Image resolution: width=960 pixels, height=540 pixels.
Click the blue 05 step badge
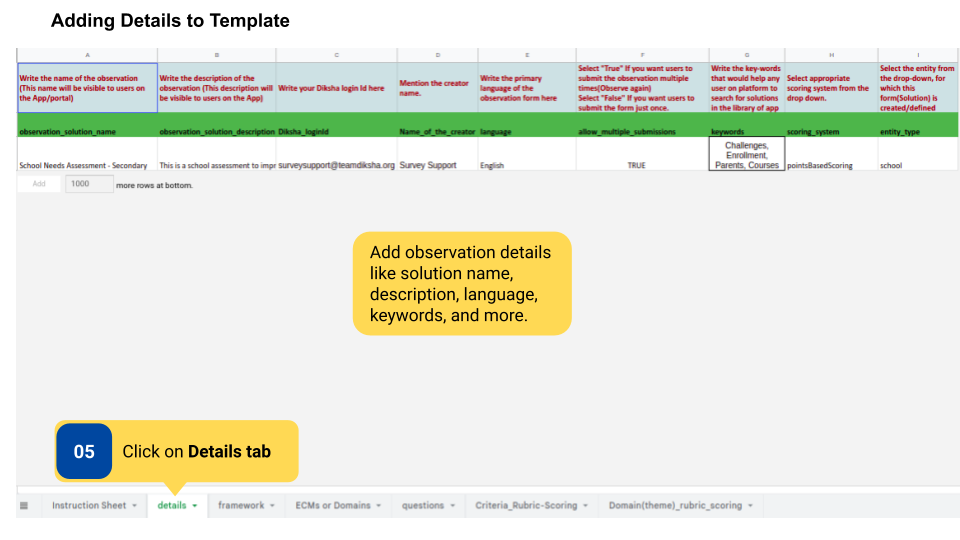[x=84, y=452]
